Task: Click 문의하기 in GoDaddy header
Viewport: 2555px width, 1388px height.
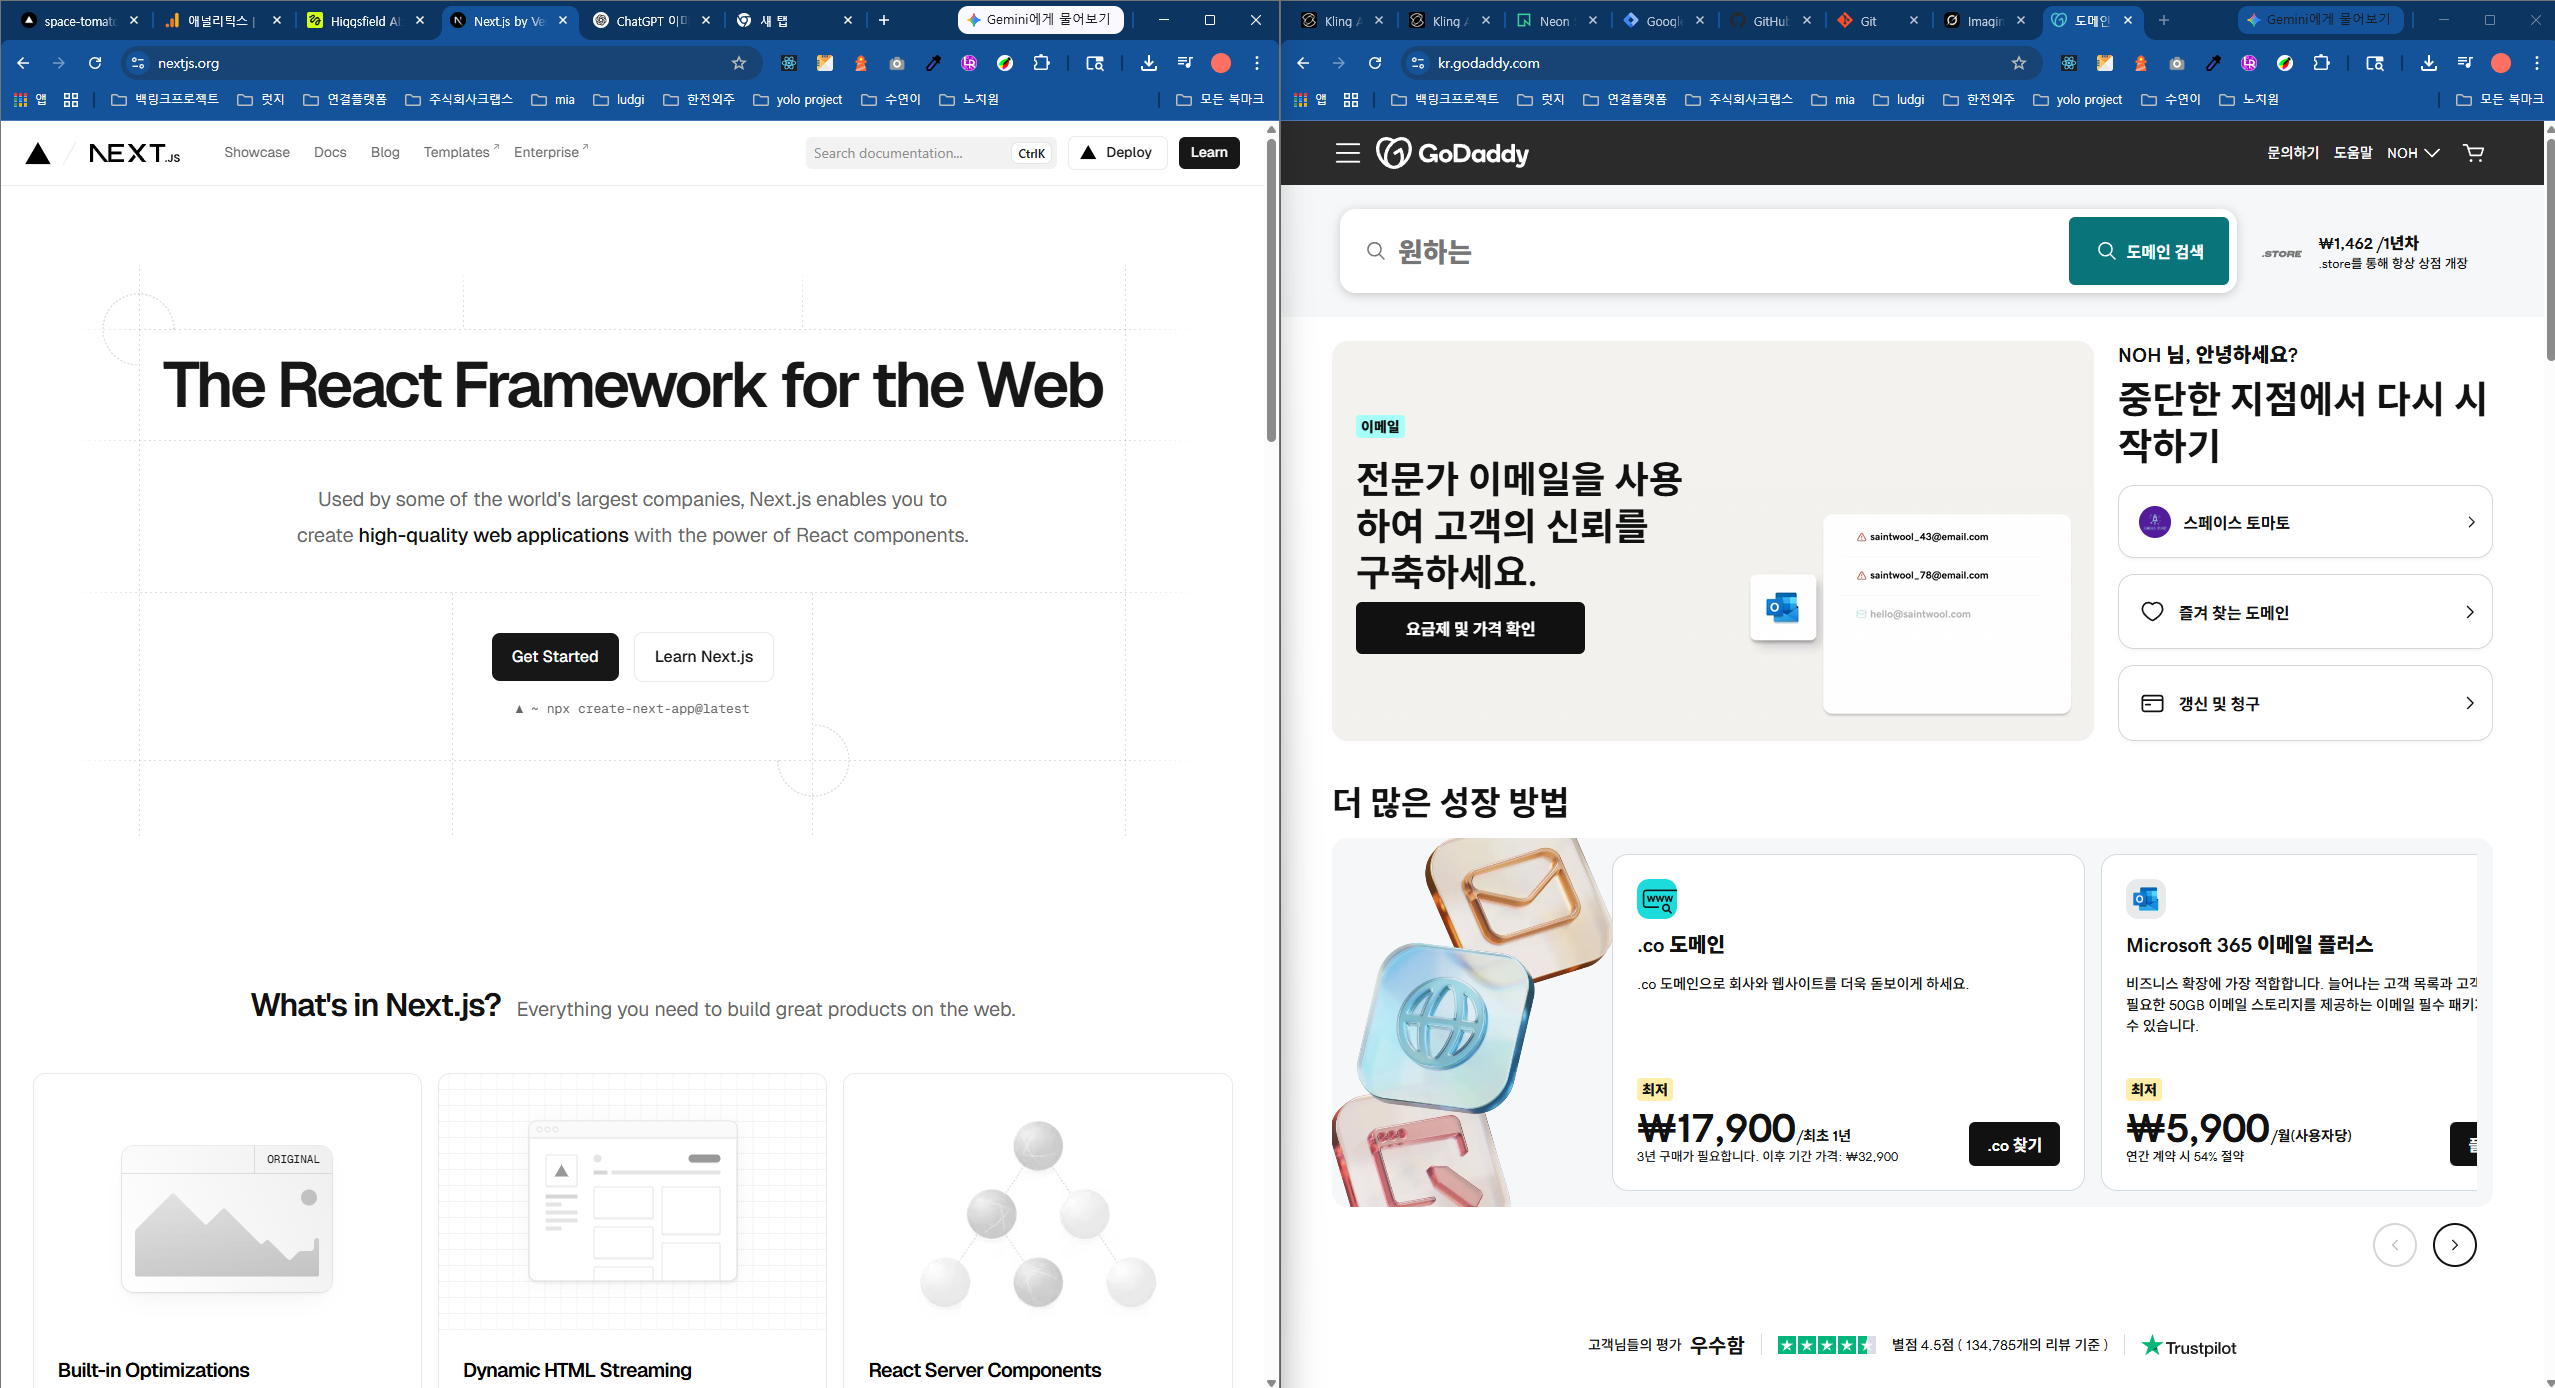Action: (x=2293, y=153)
